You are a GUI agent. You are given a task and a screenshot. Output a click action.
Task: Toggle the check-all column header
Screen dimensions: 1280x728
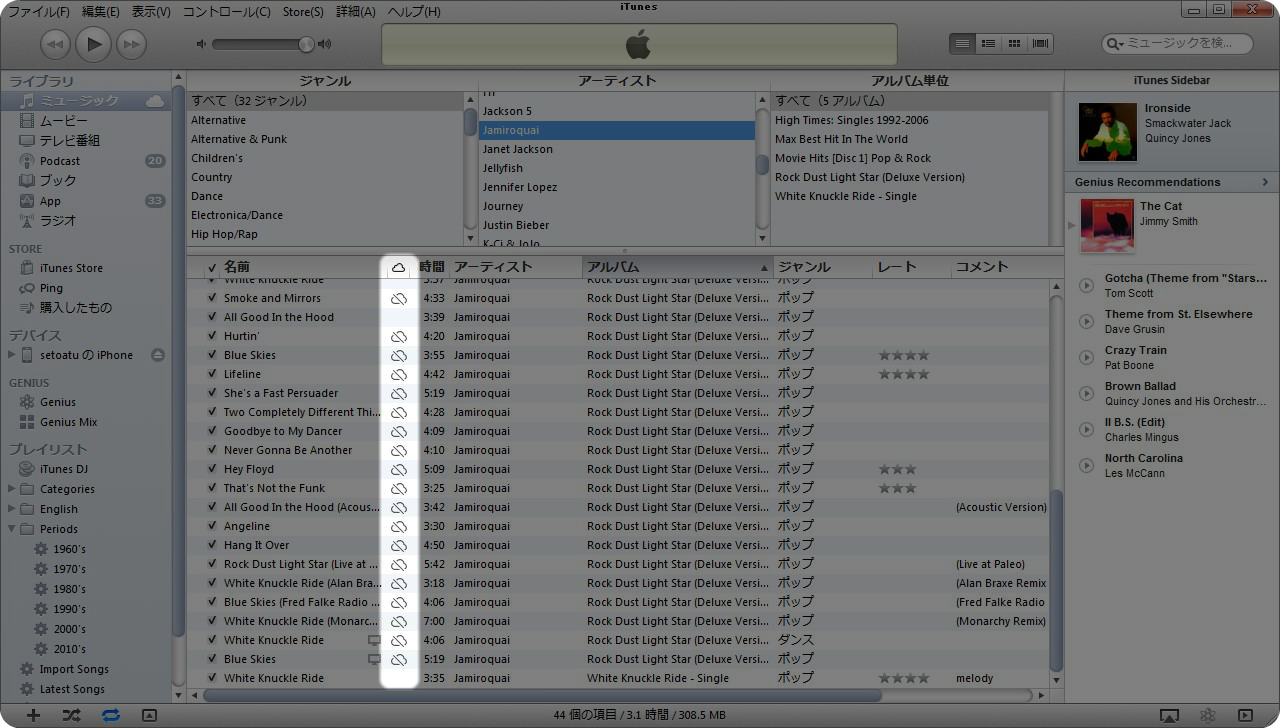pyautogui.click(x=212, y=268)
